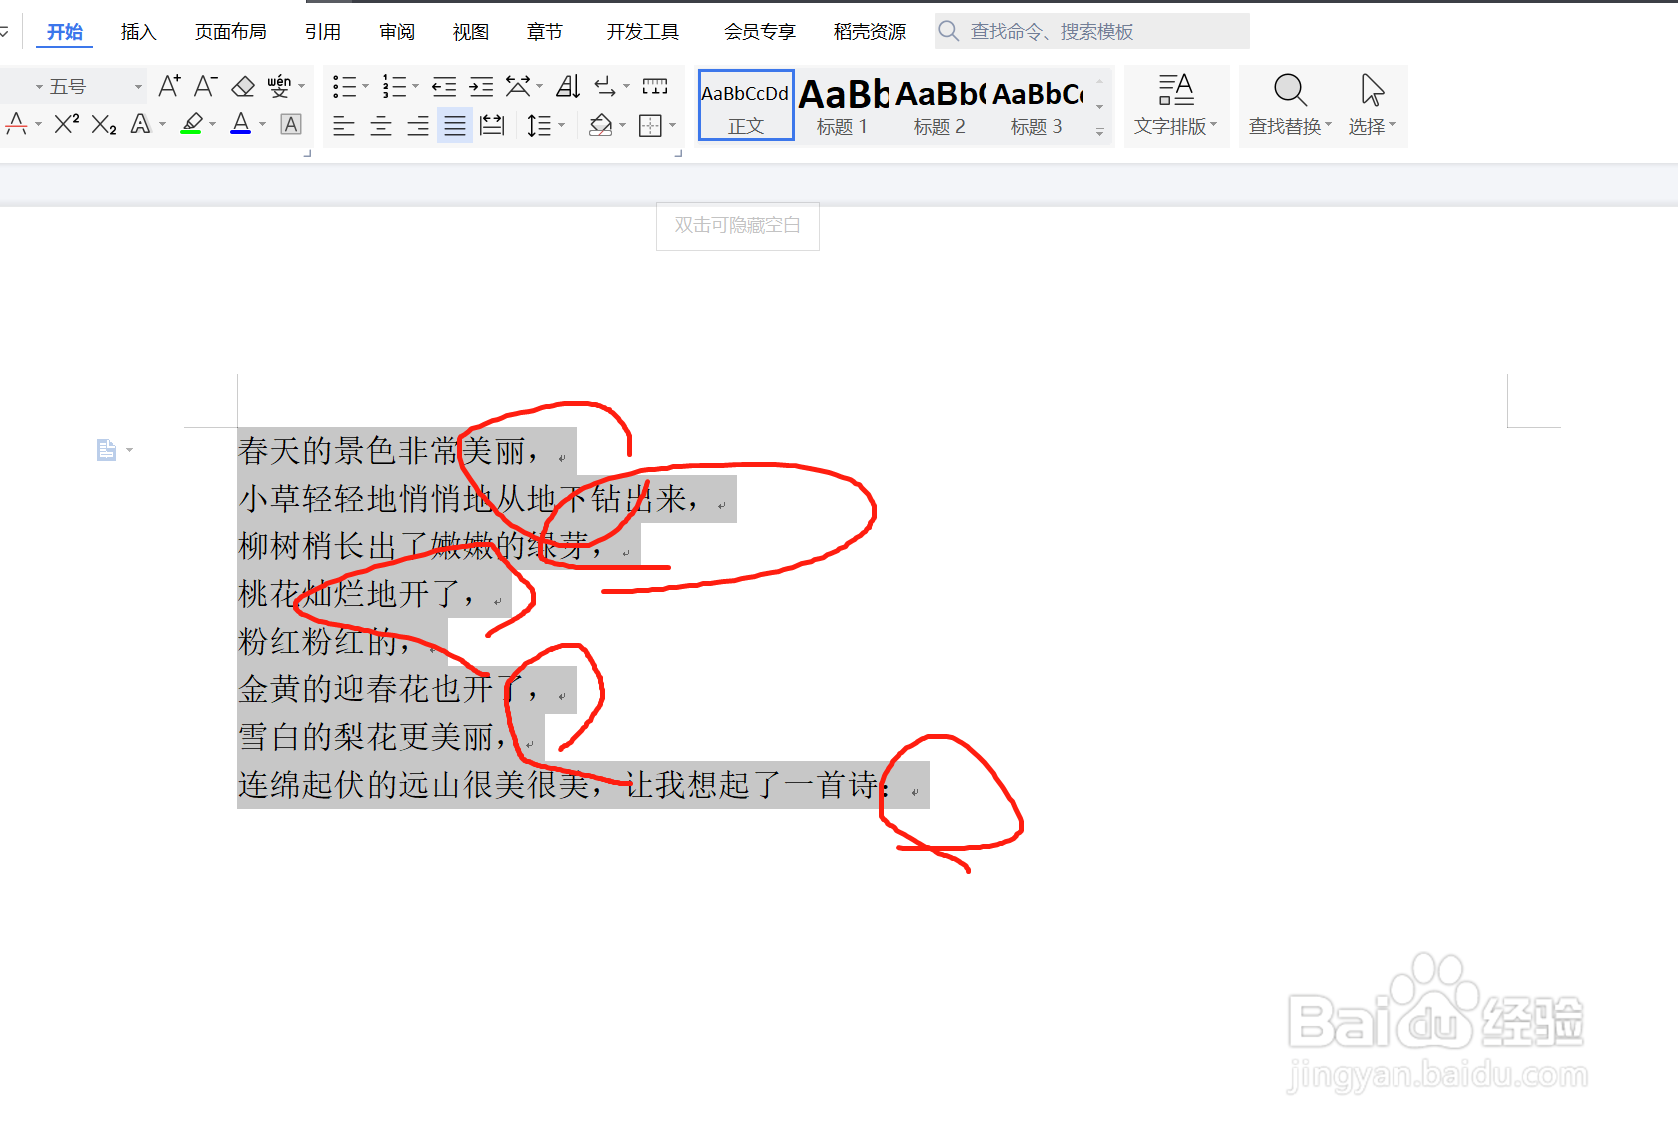The height and width of the screenshot is (1131, 1678).
Task: Apply 标题 2 style
Action: click(x=940, y=107)
